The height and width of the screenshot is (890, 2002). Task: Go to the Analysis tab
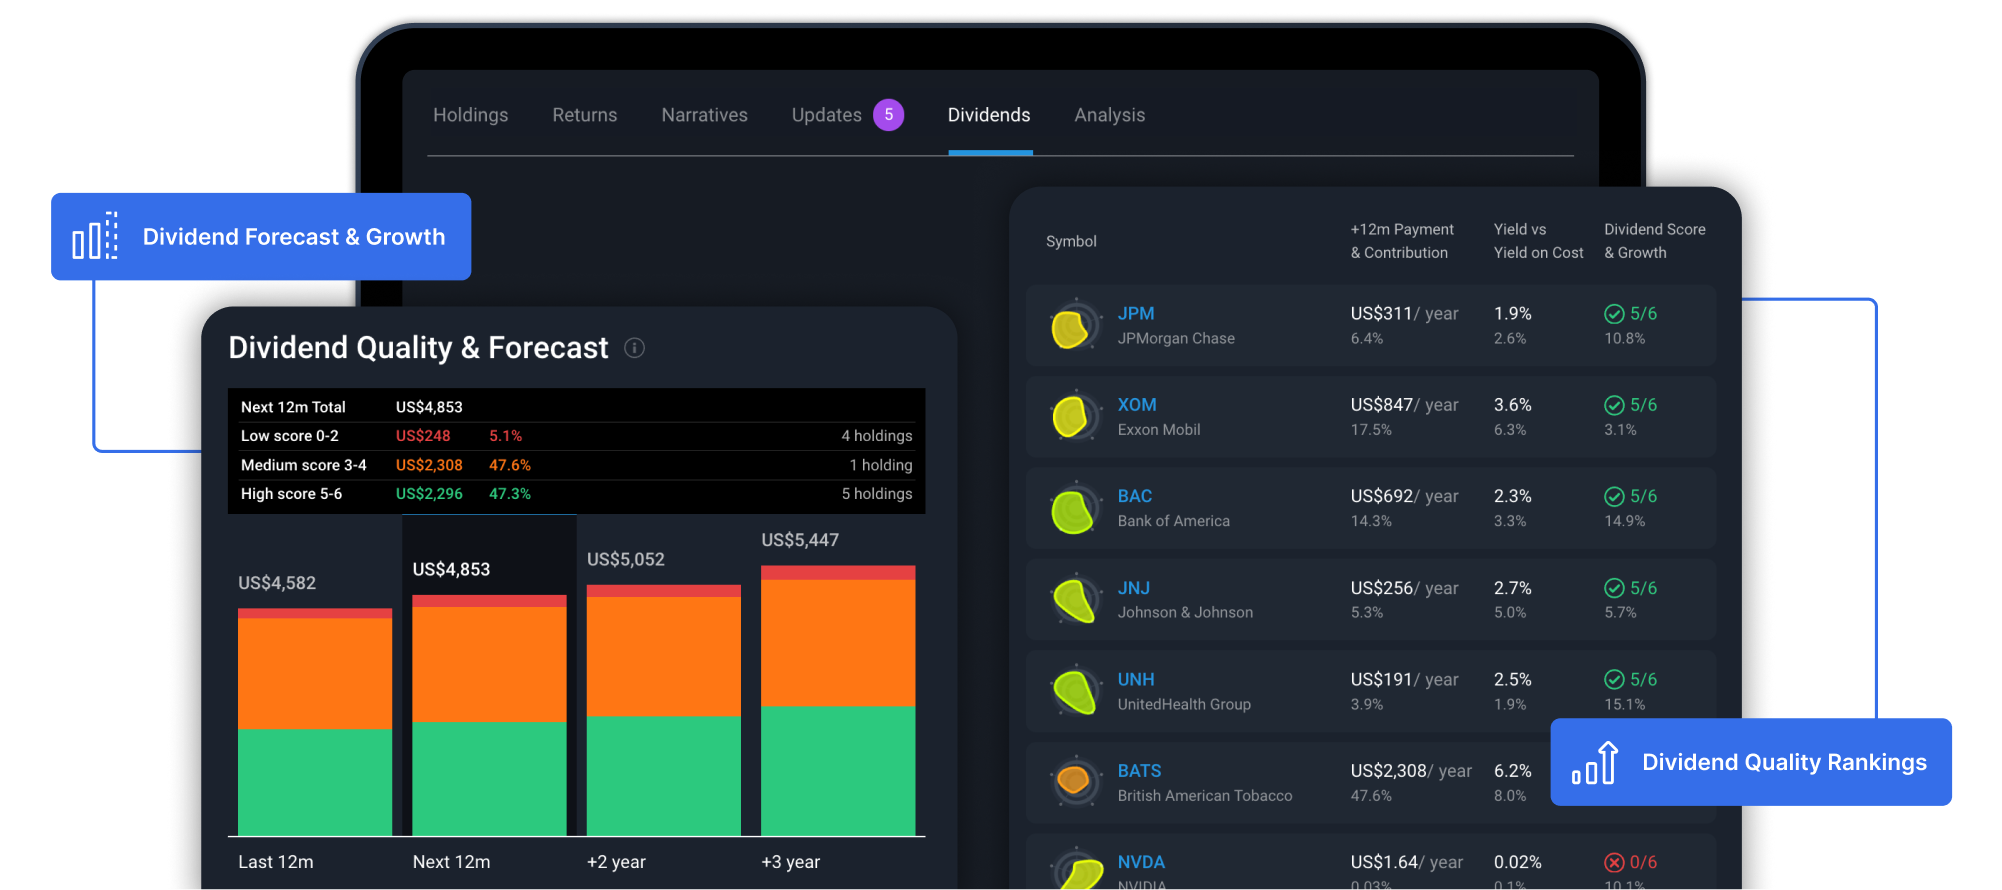click(x=1109, y=115)
